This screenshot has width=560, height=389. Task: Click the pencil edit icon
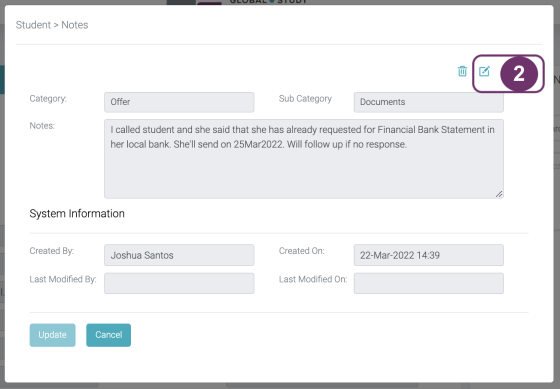[x=484, y=71]
